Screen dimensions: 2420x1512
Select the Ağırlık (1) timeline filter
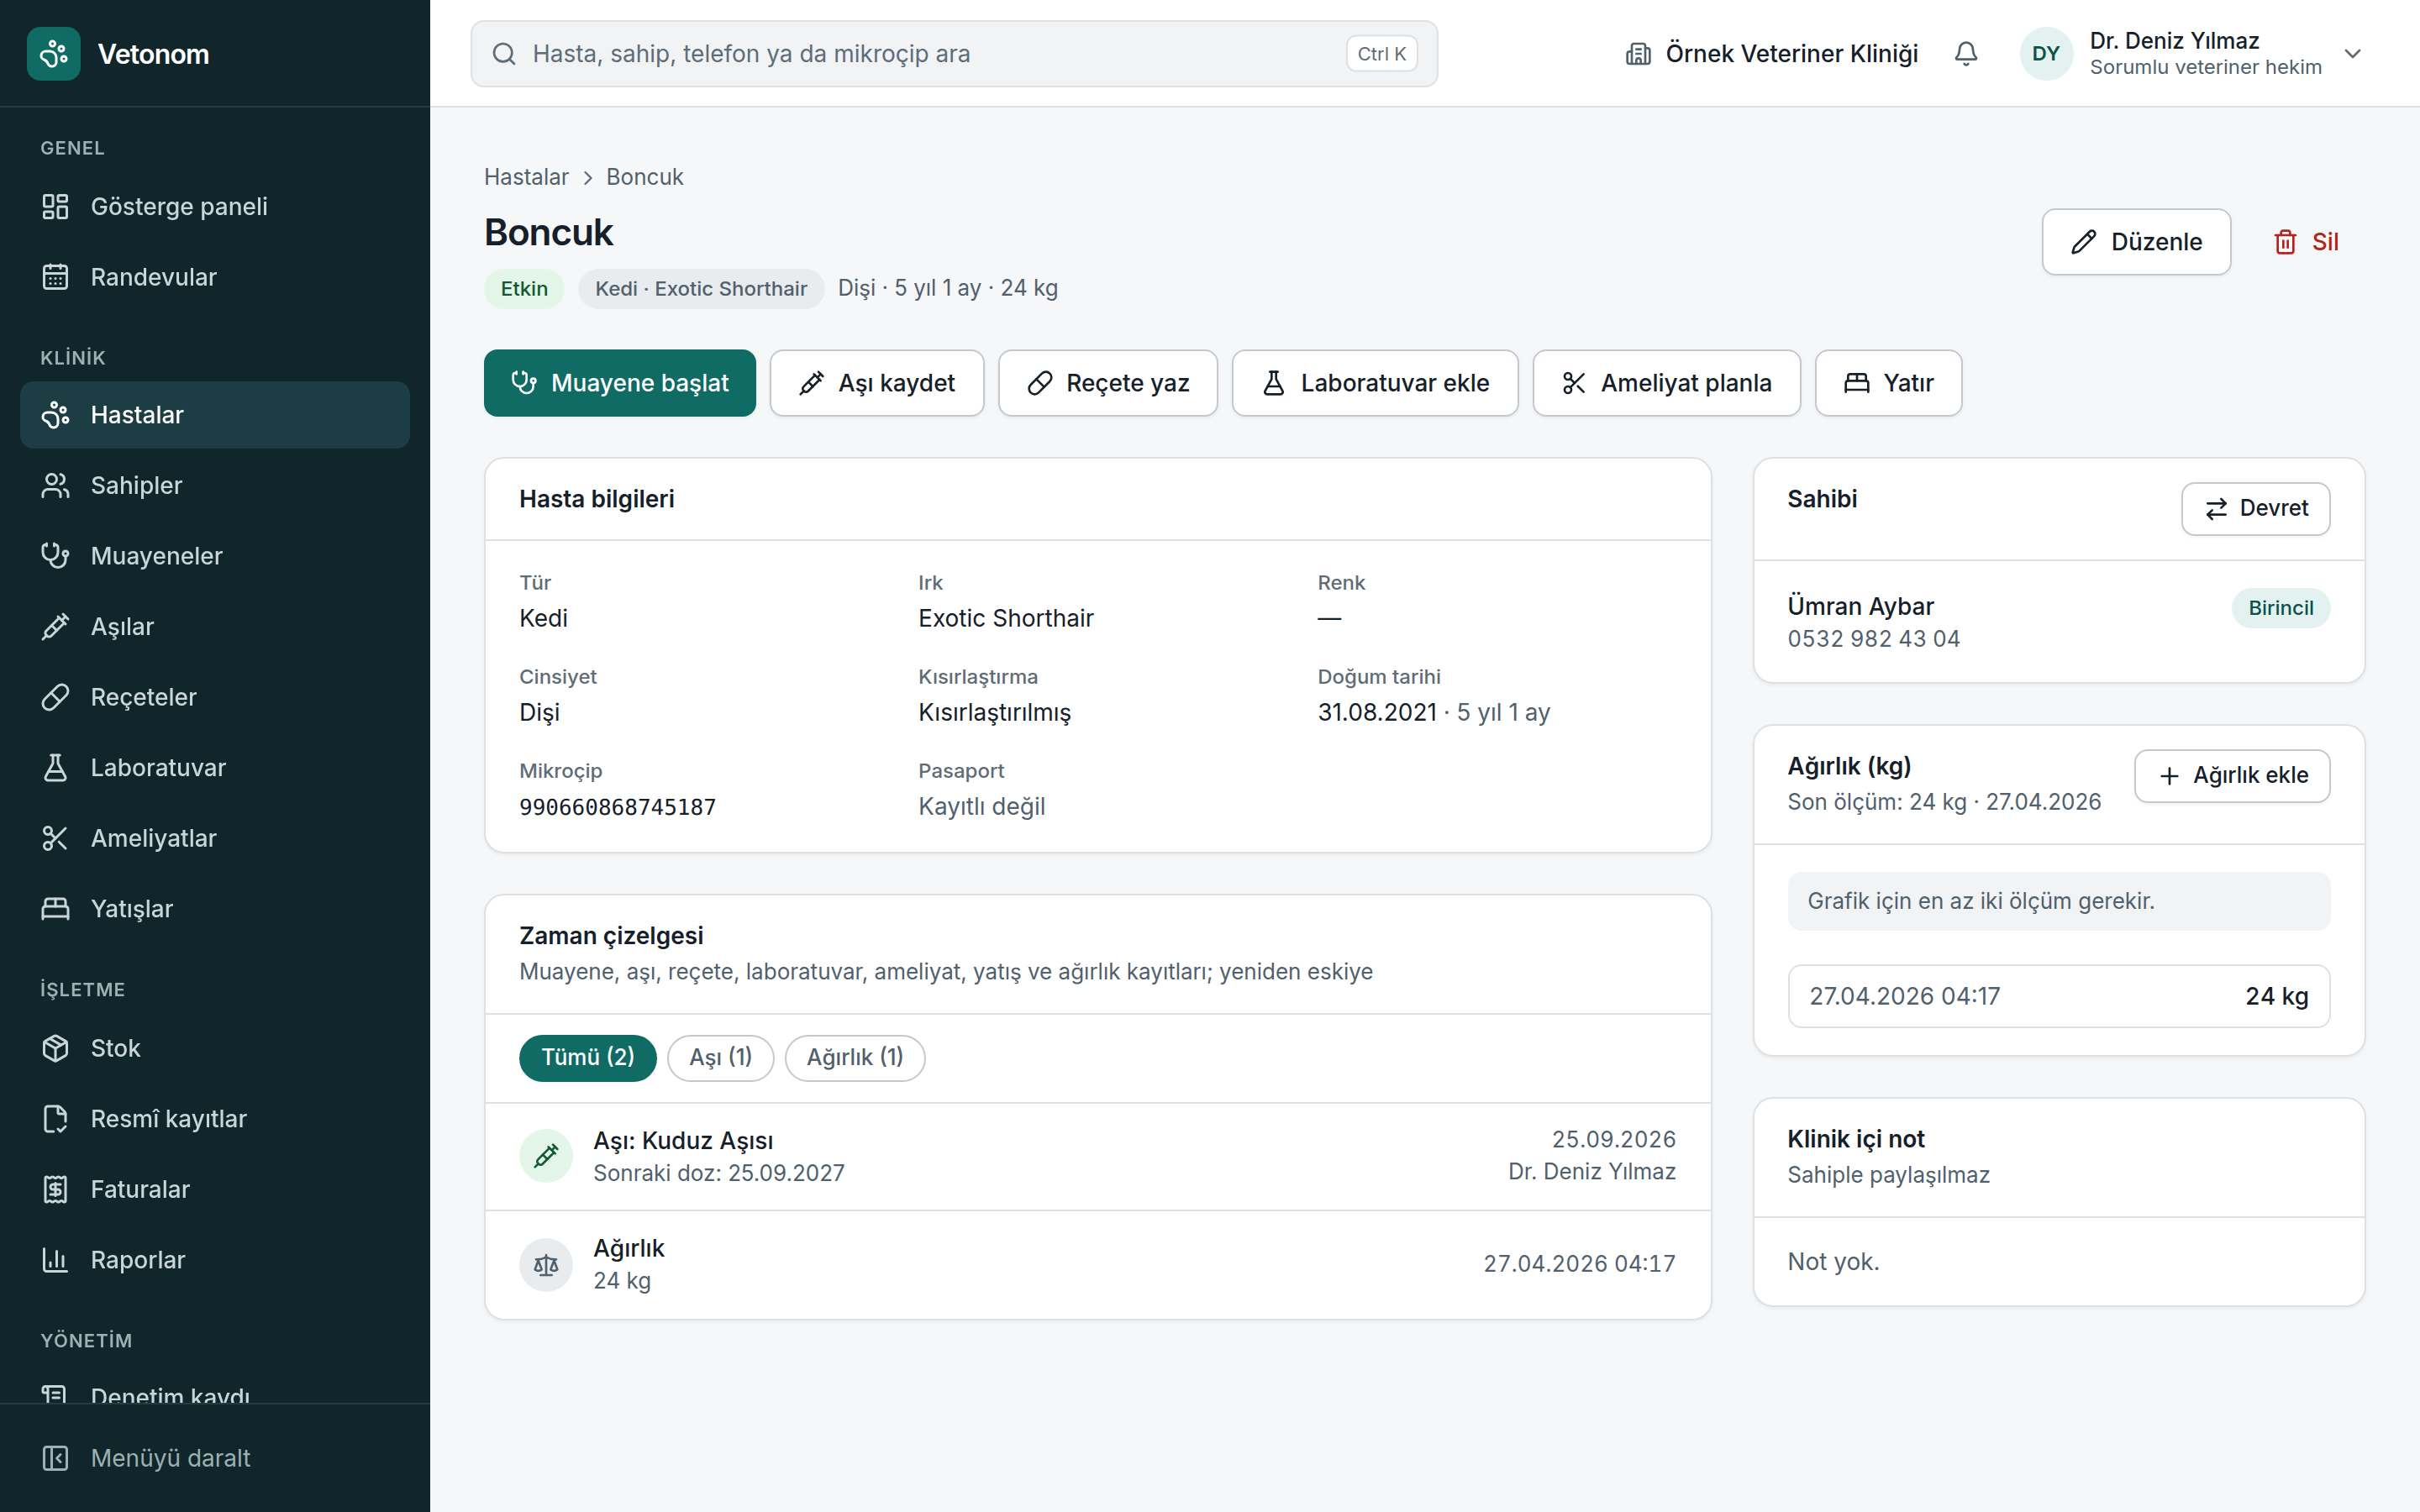click(x=855, y=1058)
